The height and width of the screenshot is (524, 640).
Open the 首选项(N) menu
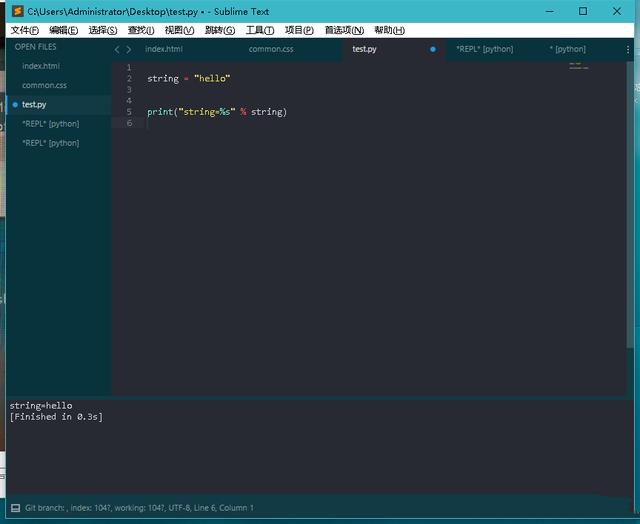coord(344,30)
